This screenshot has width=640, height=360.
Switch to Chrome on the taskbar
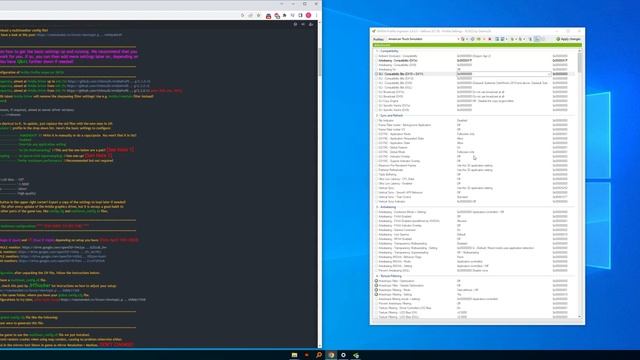331,355
